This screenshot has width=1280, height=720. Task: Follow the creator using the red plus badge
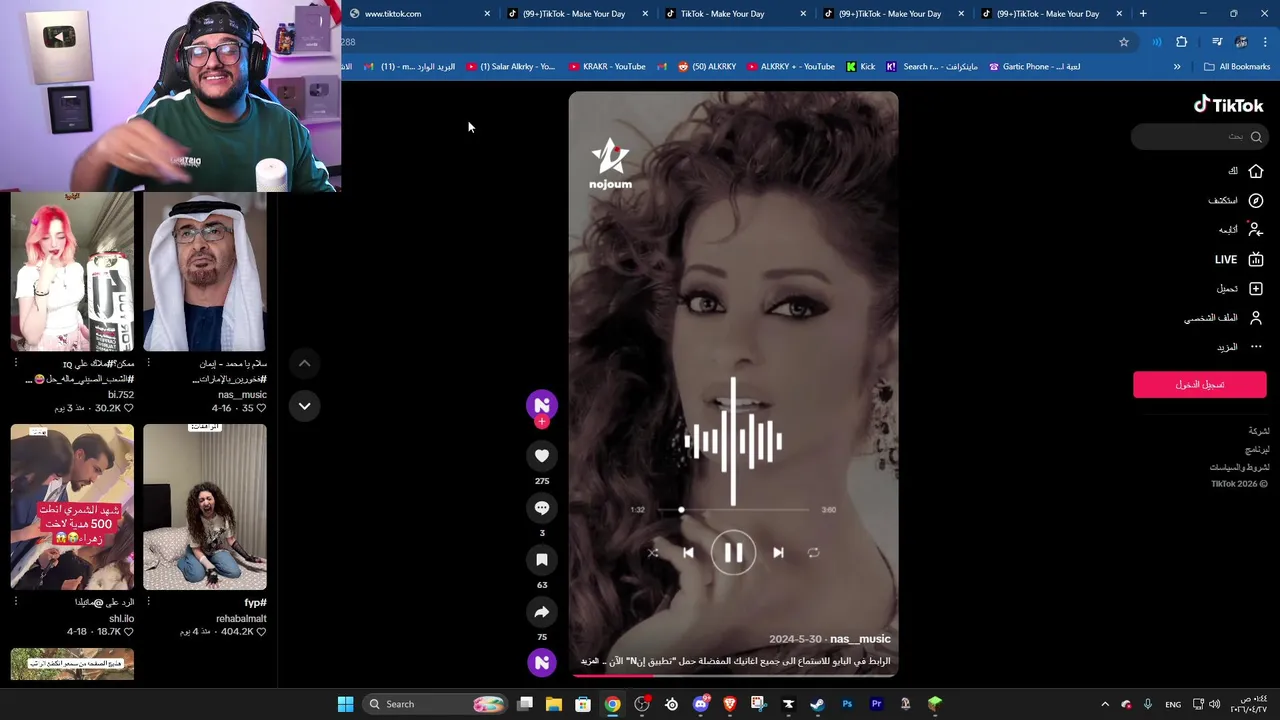[x=542, y=422]
